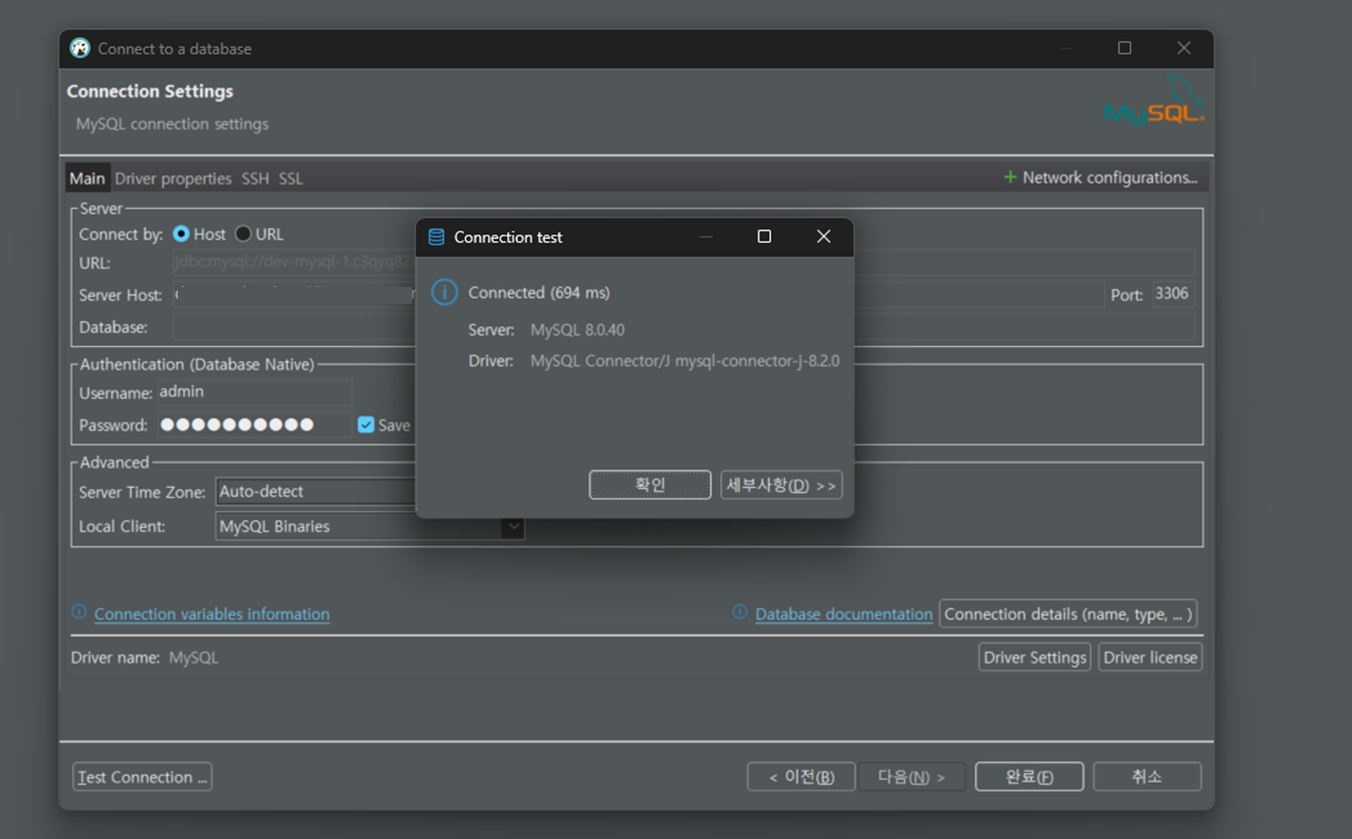This screenshot has height=839, width=1352.
Task: Click the Driver name value MySQL
Action: 194,657
